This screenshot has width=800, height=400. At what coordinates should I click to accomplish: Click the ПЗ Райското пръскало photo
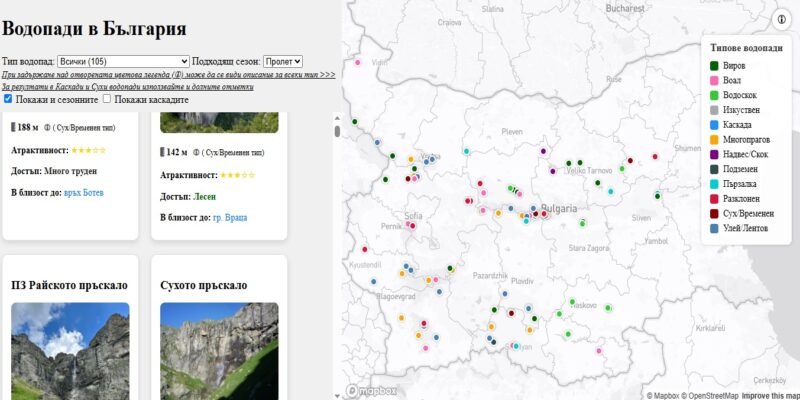pyautogui.click(x=70, y=351)
